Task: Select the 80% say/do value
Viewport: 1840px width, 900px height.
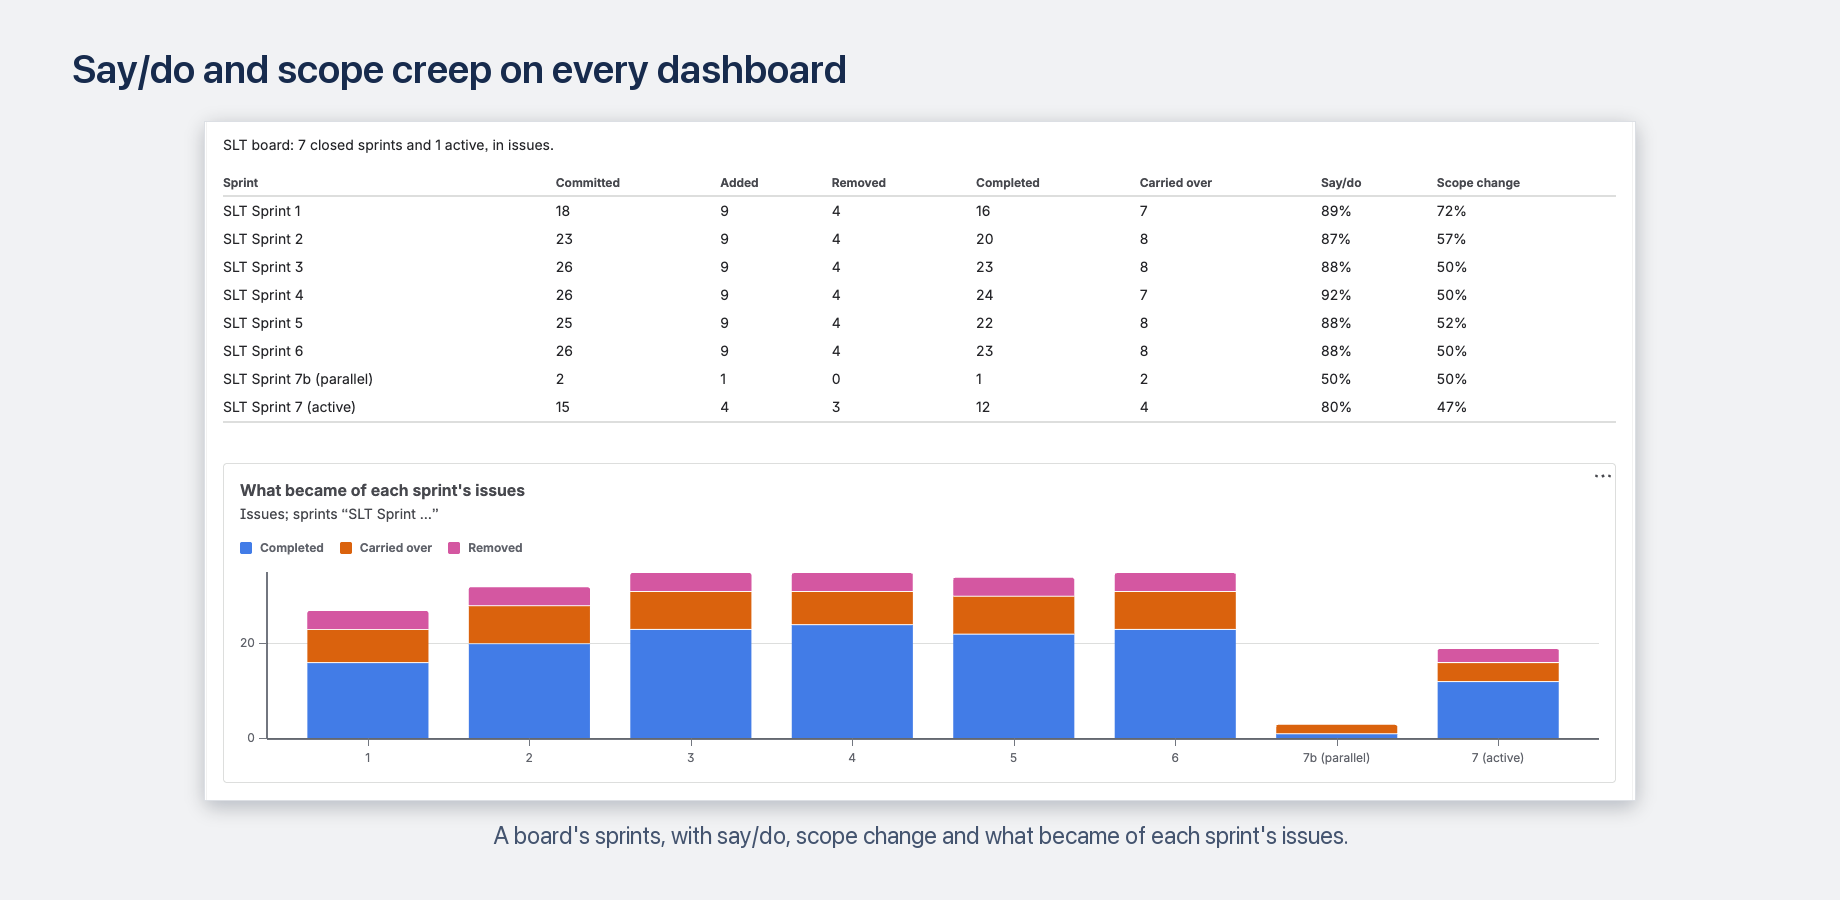Action: click(1336, 407)
